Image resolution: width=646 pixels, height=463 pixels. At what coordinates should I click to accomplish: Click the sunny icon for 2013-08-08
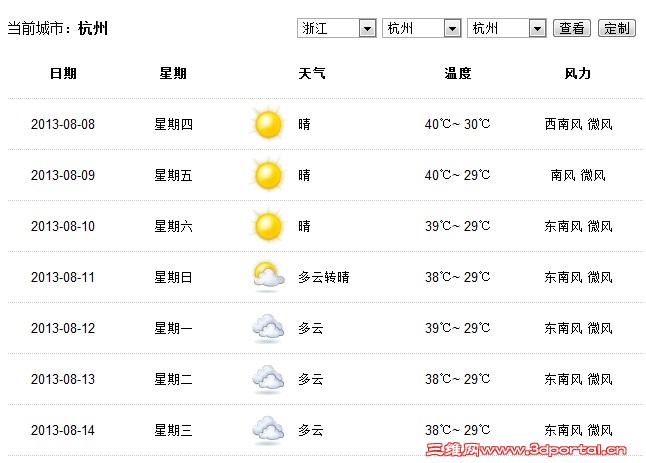pos(268,124)
